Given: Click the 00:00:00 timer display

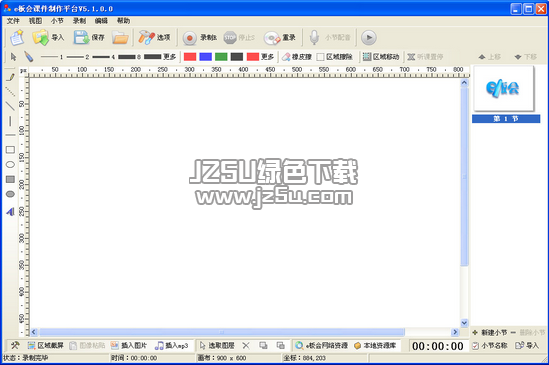Looking at the screenshot, I should (438, 346).
